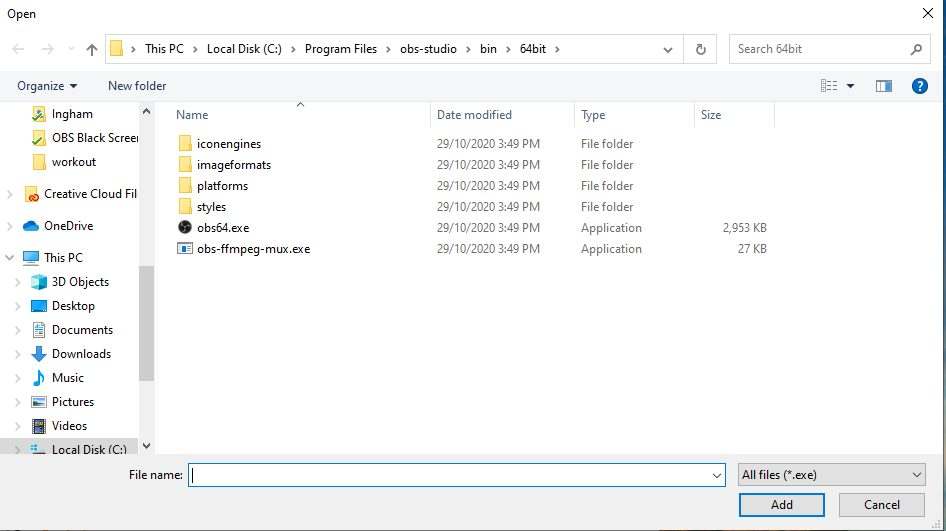This screenshot has width=946, height=531.
Task: Show the preview pane
Action: [x=884, y=86]
